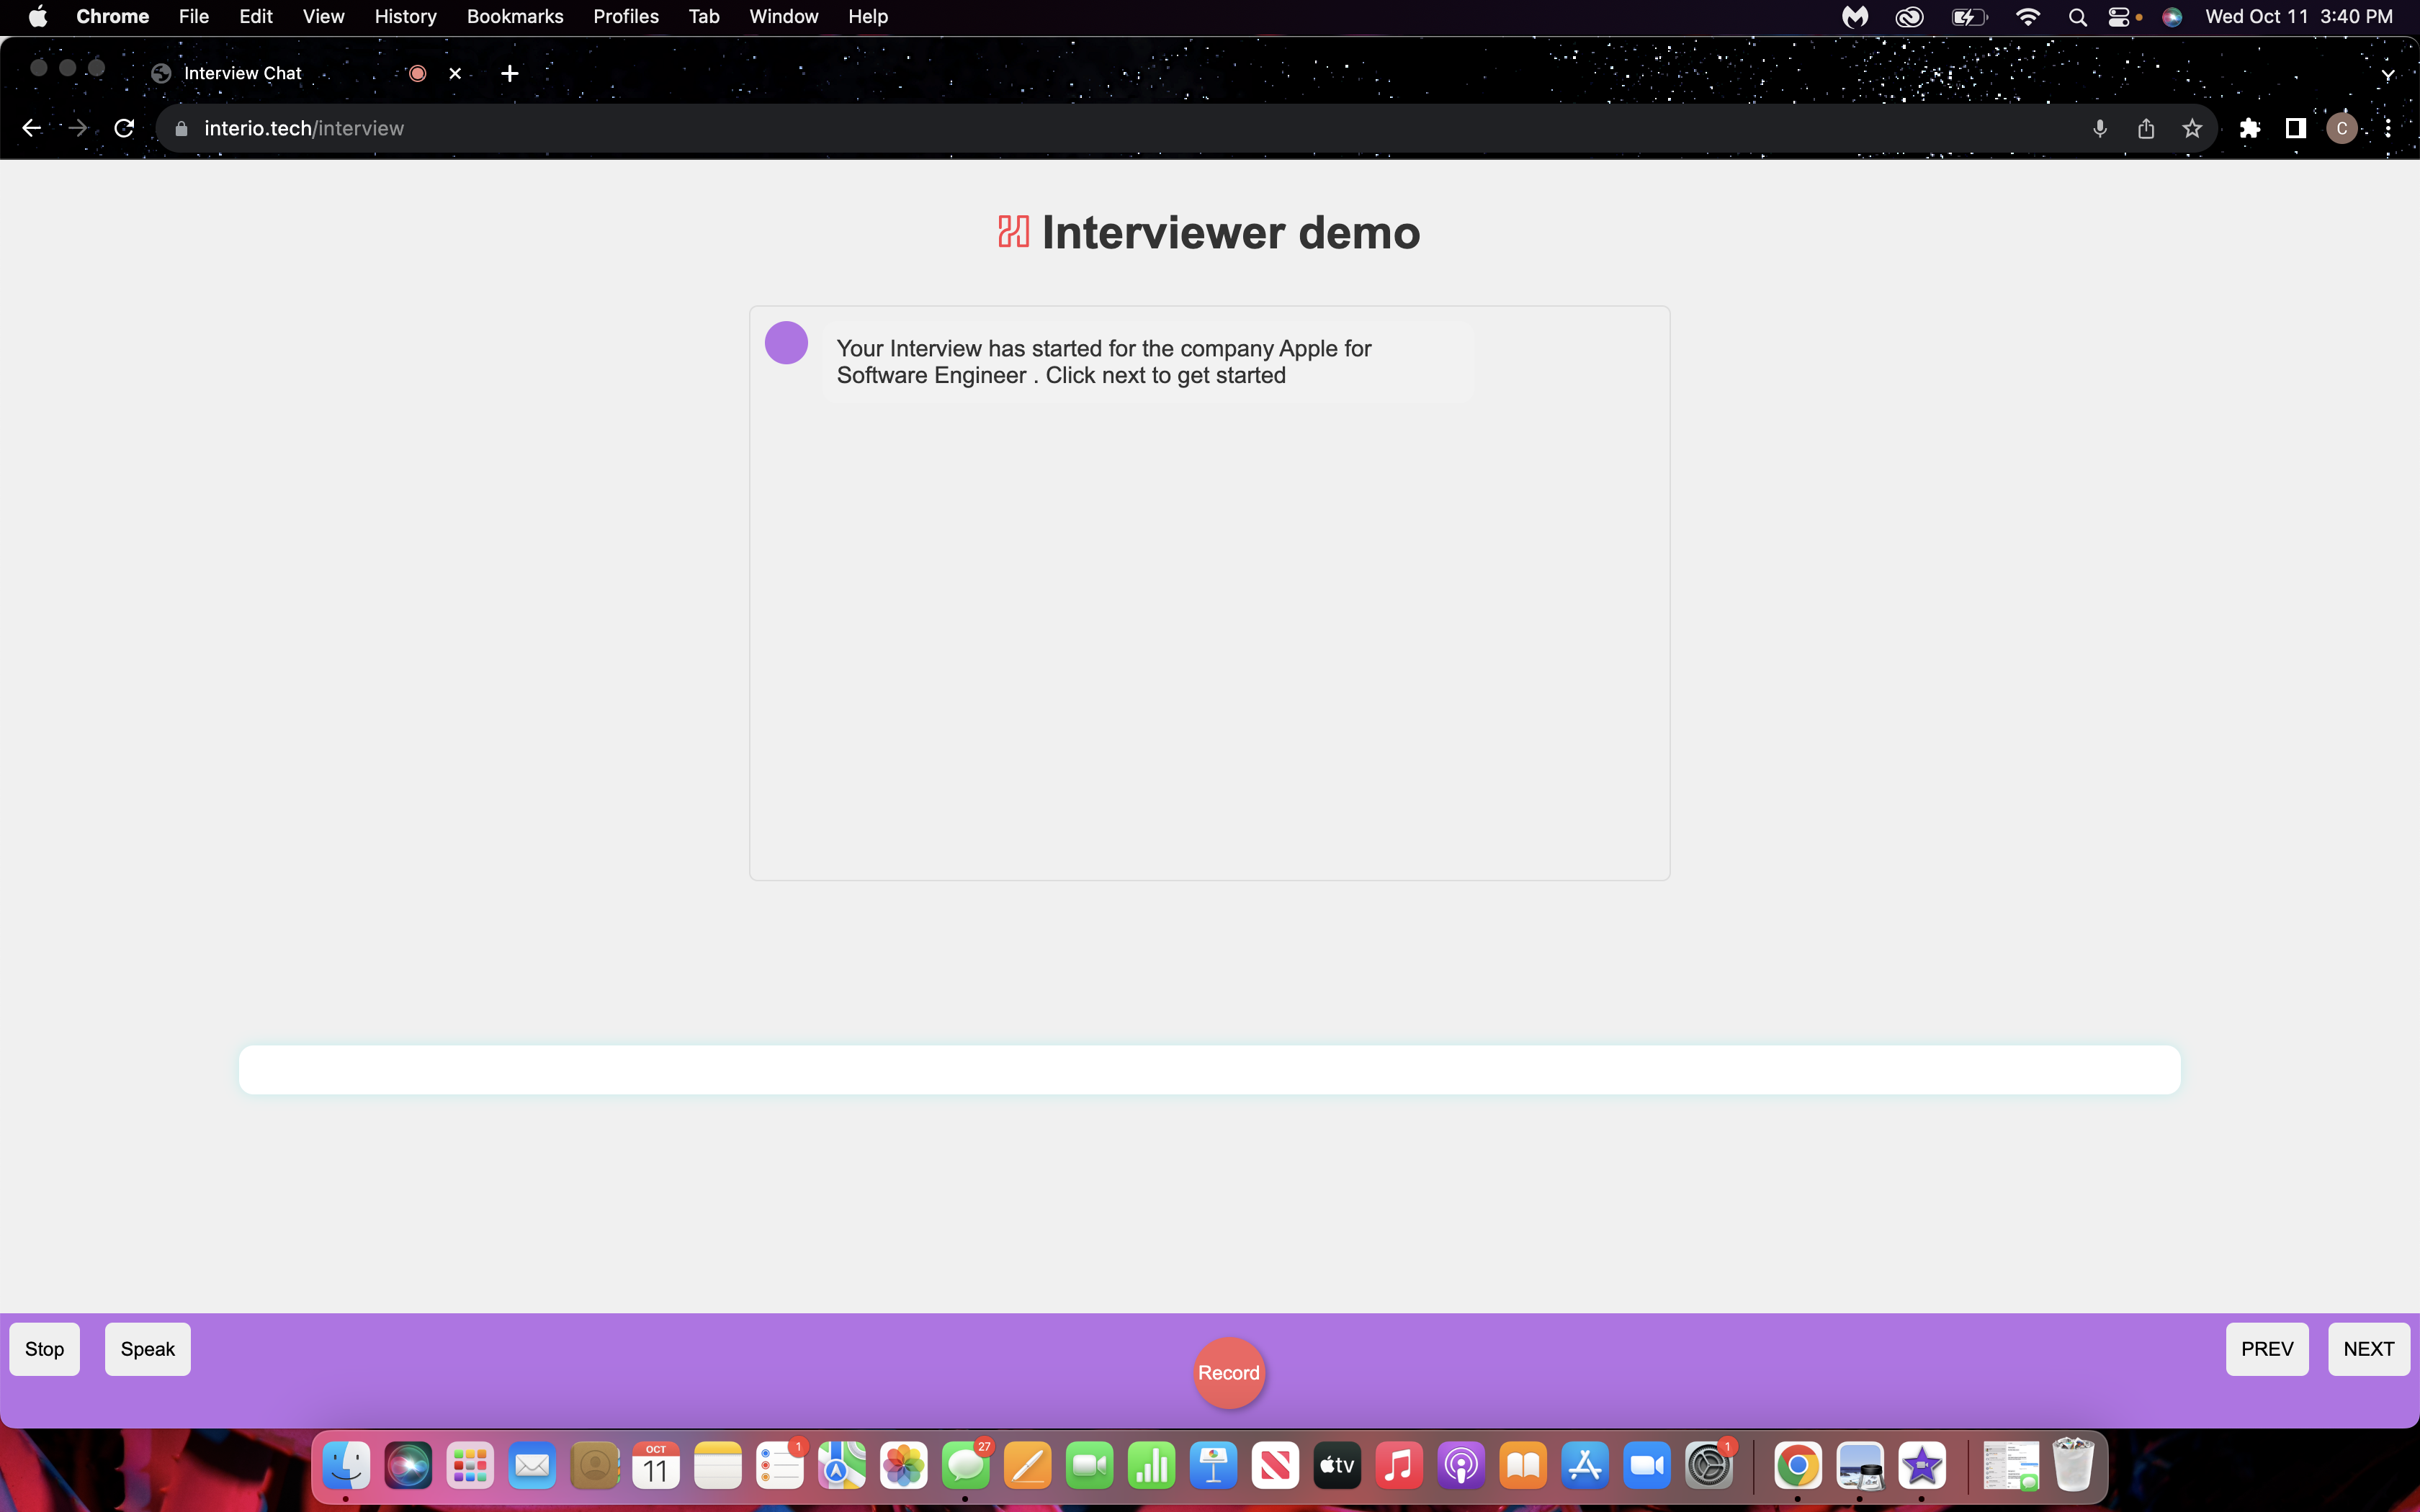
Task: Open App Store from the Dock
Action: click(1585, 1466)
